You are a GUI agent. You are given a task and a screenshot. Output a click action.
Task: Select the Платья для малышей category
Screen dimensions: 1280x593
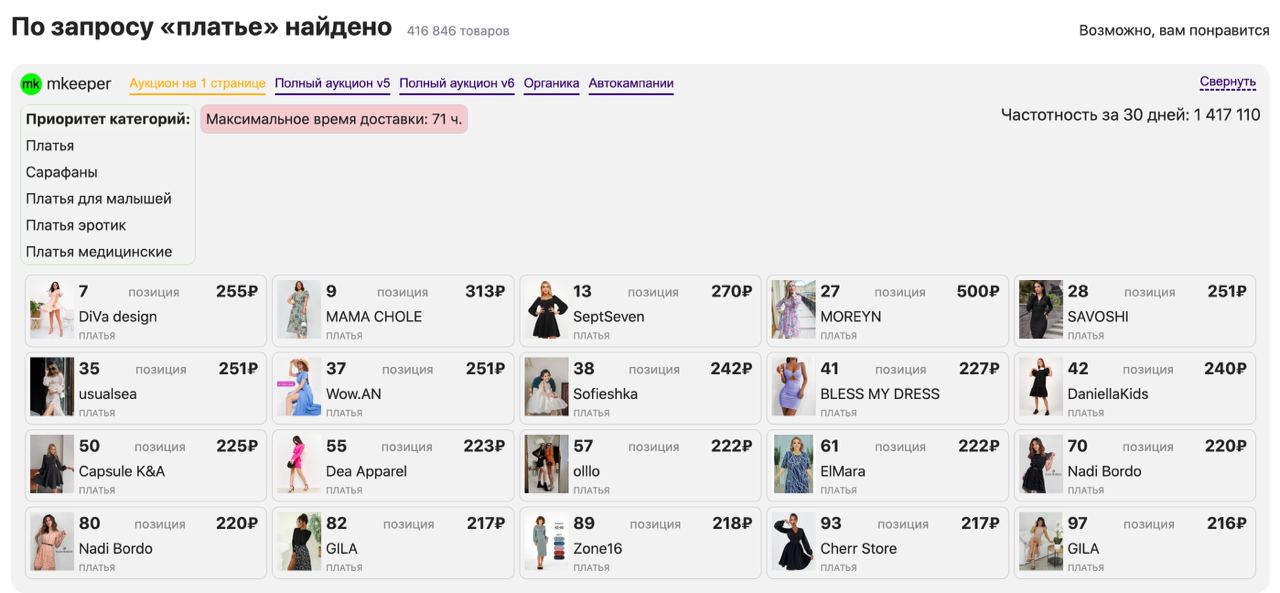point(99,199)
